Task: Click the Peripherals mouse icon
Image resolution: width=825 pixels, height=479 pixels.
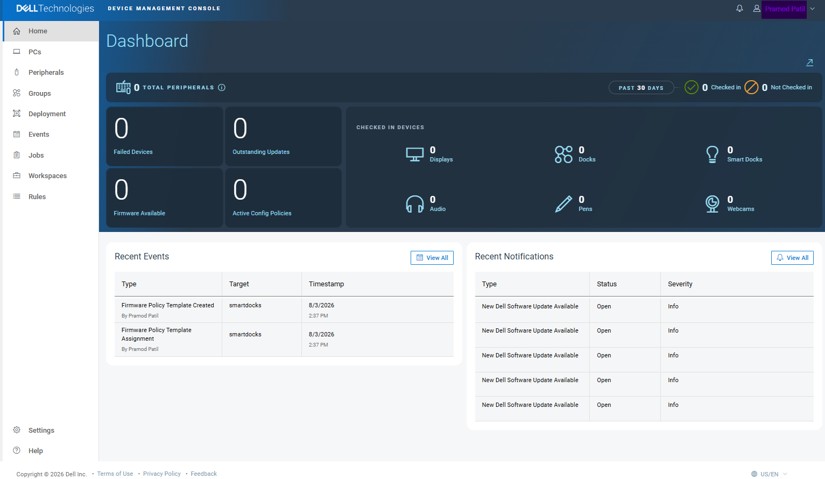Action: tap(17, 72)
